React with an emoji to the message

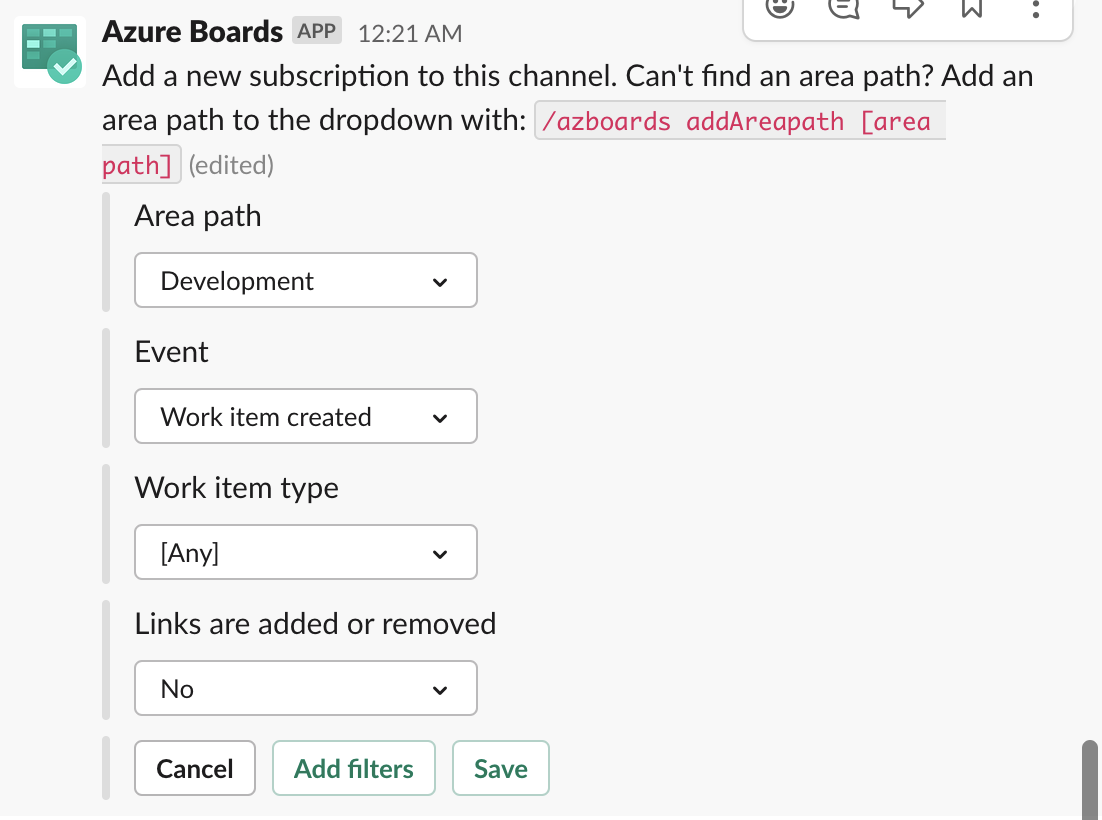click(779, 9)
